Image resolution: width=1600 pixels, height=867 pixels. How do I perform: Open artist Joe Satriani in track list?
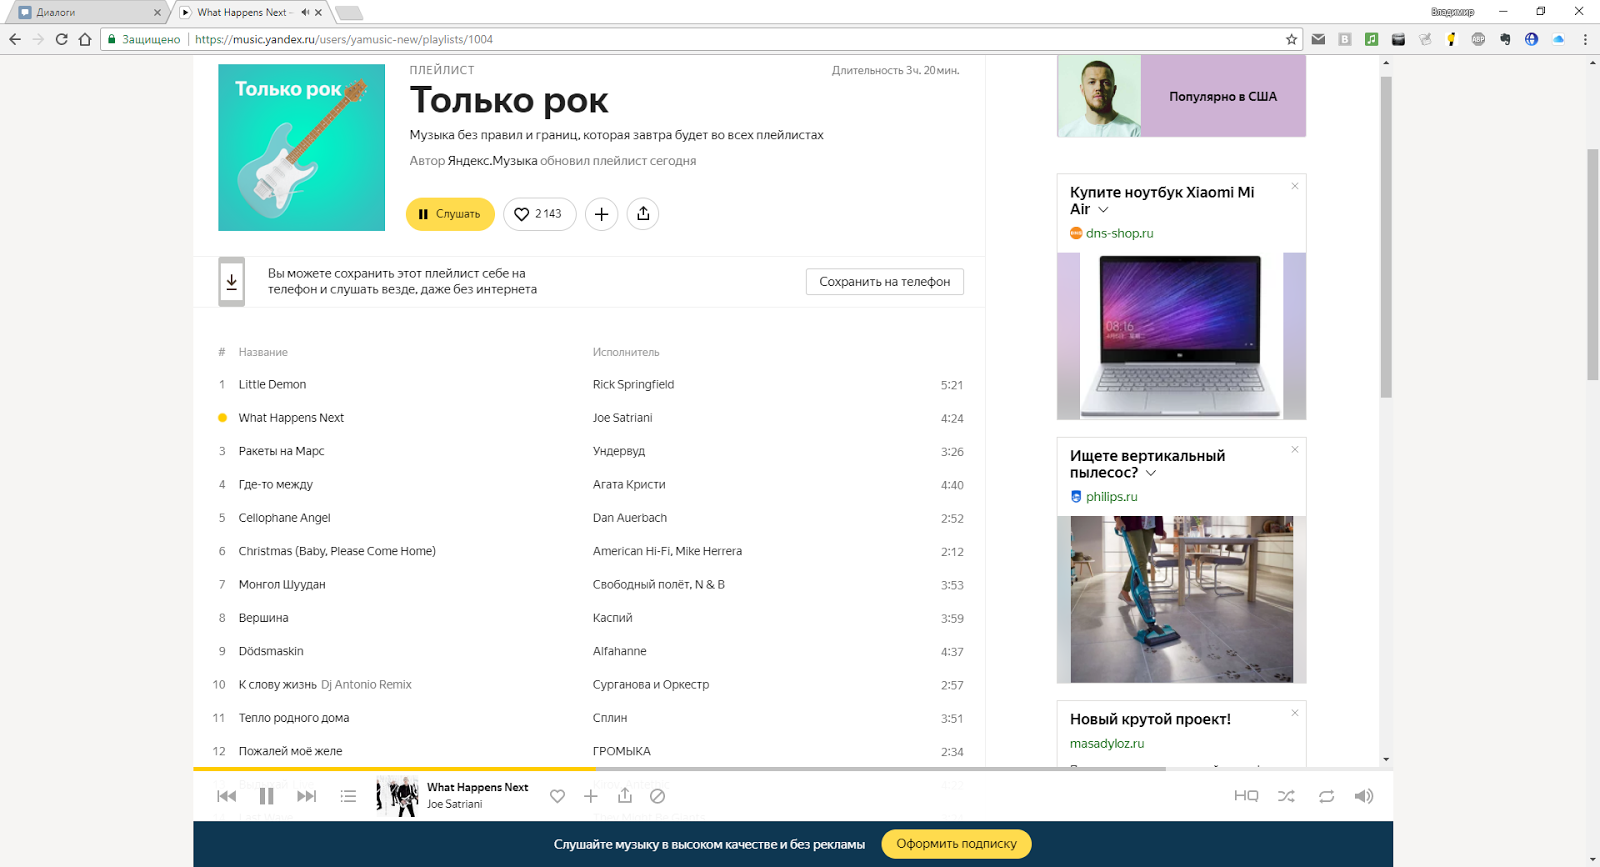(622, 418)
